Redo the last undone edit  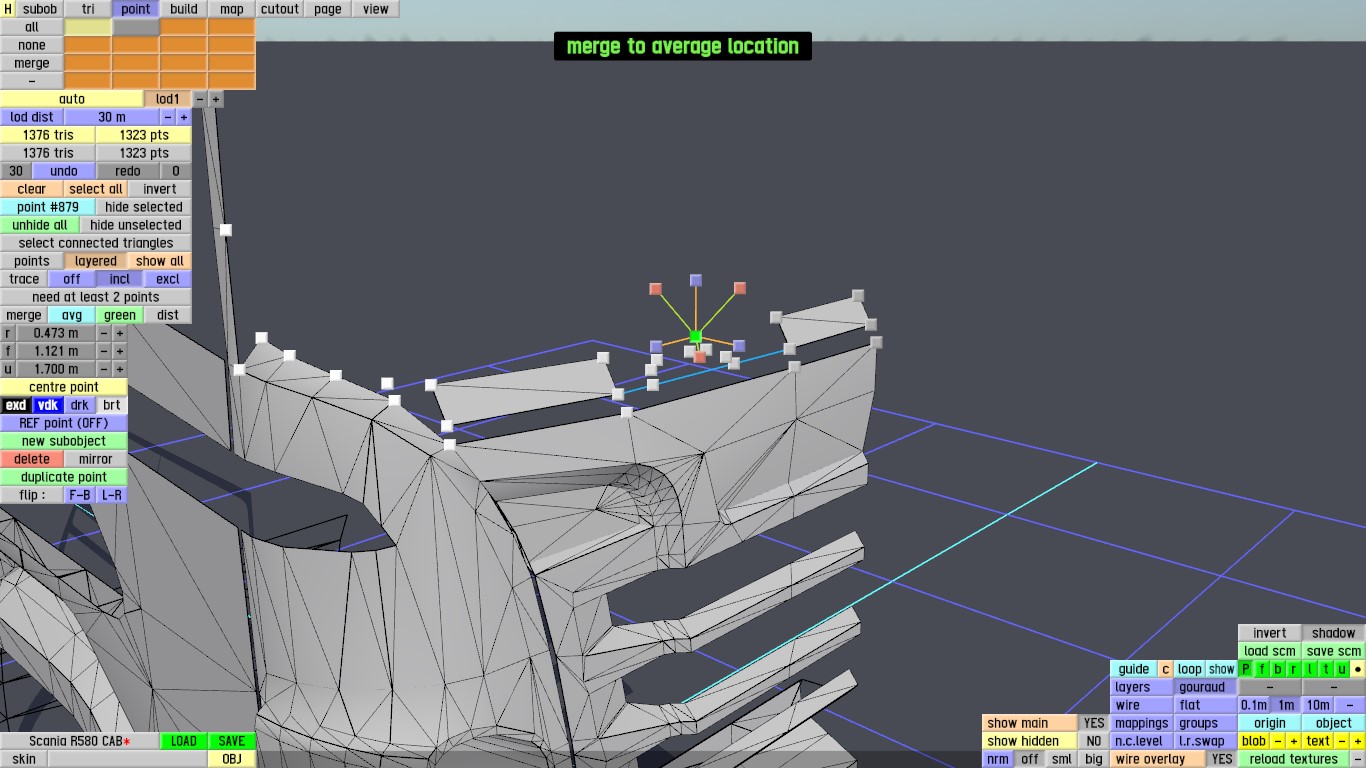[128, 171]
